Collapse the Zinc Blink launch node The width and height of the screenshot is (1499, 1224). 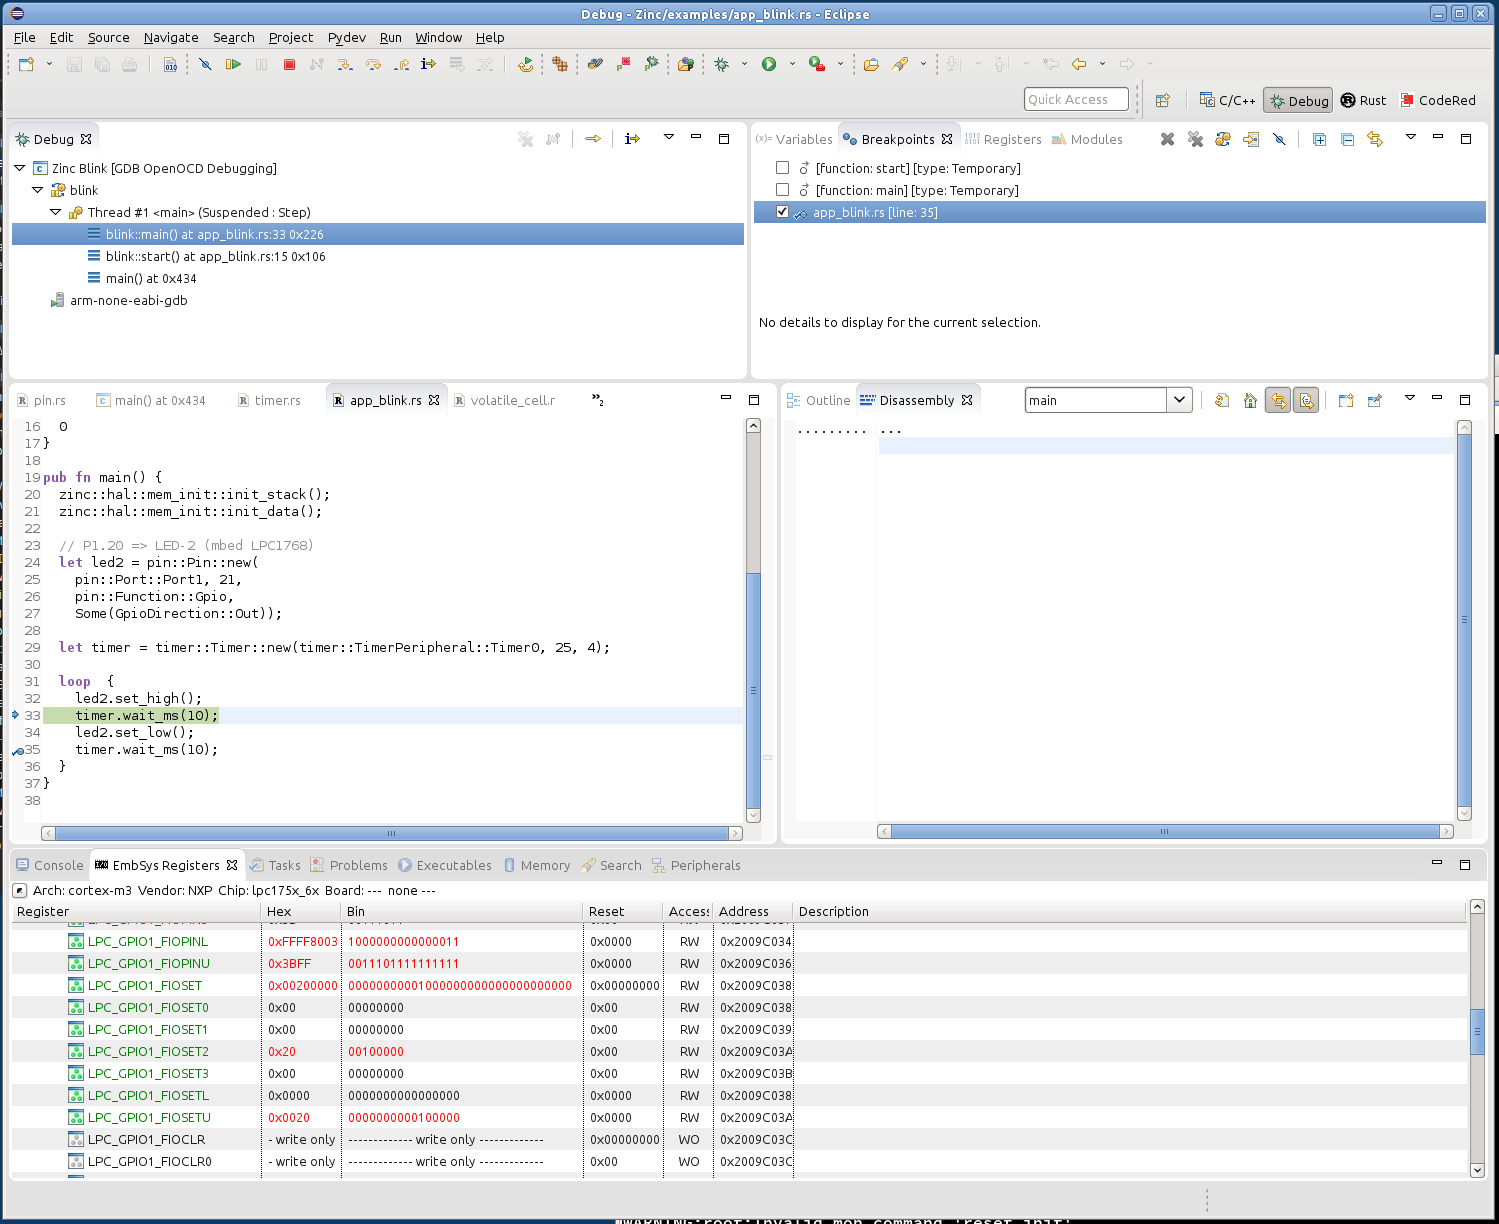20,168
